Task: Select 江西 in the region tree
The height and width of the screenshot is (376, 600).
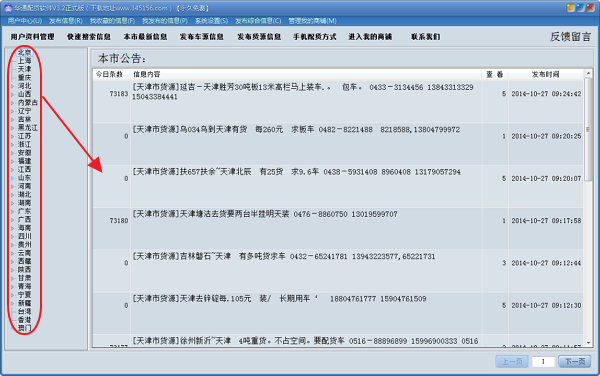Action: 24,169
